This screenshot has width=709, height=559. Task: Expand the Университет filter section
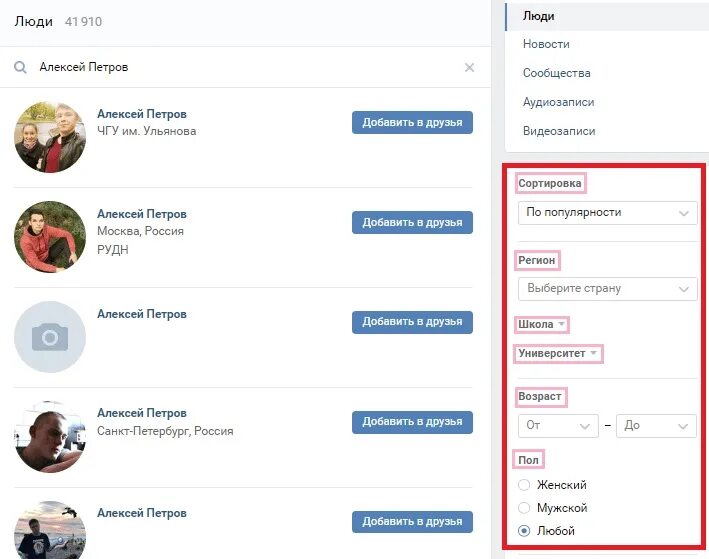point(558,353)
